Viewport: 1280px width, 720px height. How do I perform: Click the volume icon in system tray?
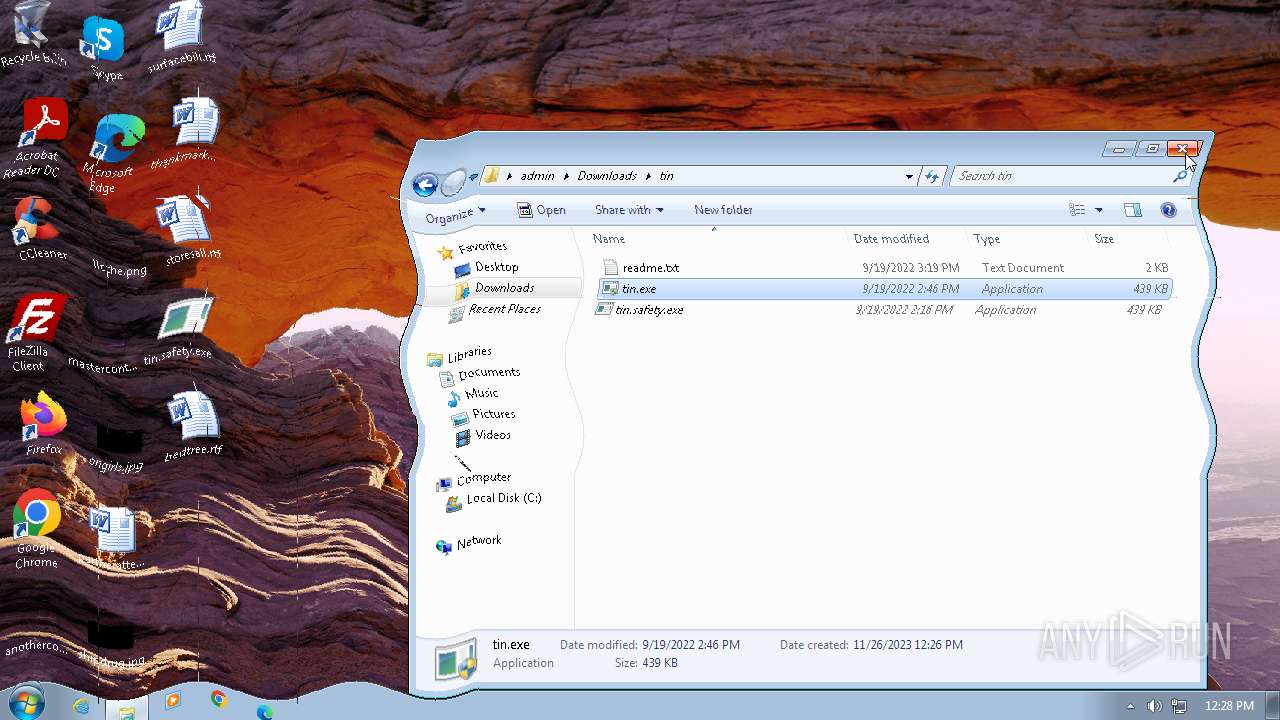click(x=1154, y=706)
